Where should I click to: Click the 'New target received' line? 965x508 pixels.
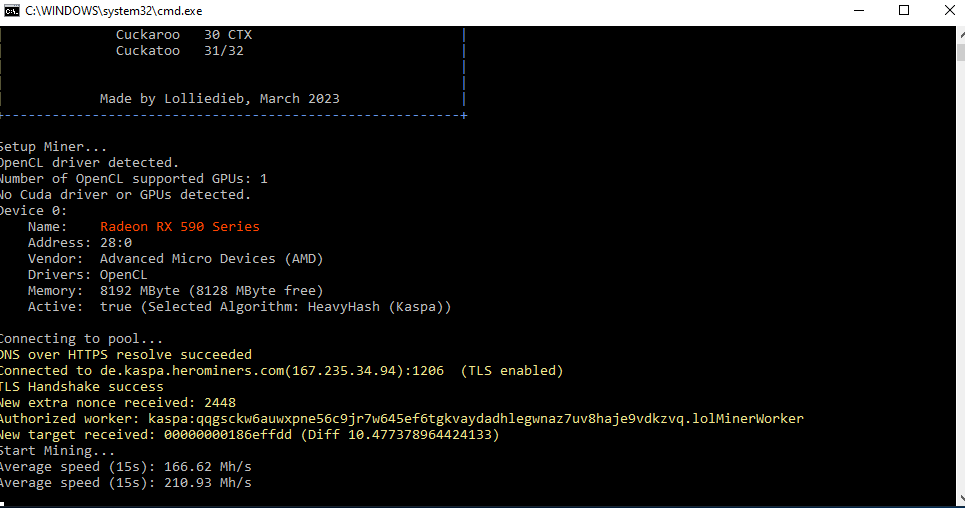tap(249, 435)
